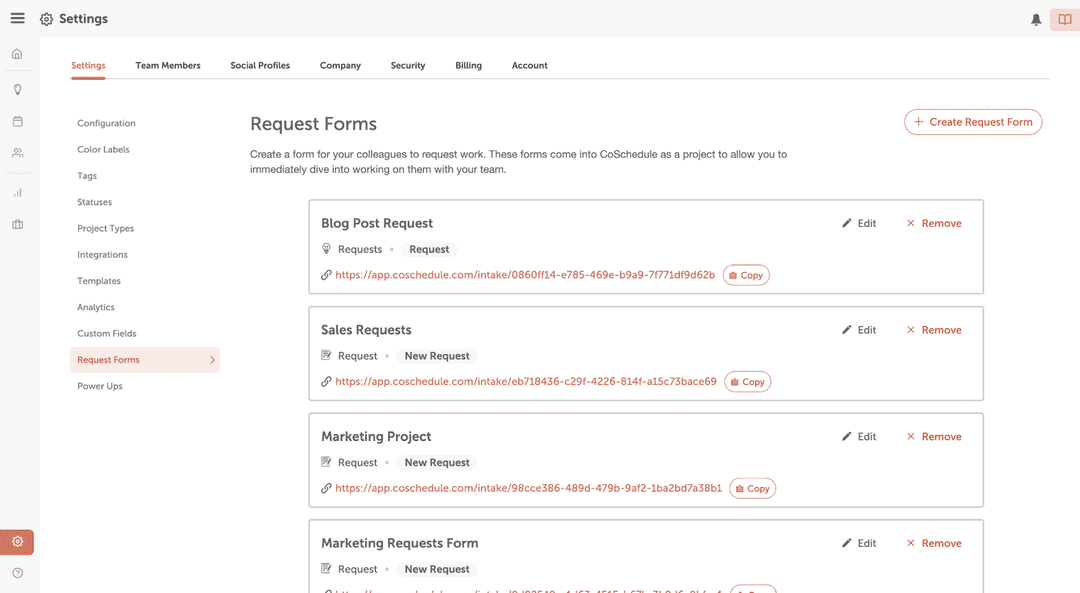Remove the Sales Requests form
The image size is (1080, 593).
tap(933, 329)
